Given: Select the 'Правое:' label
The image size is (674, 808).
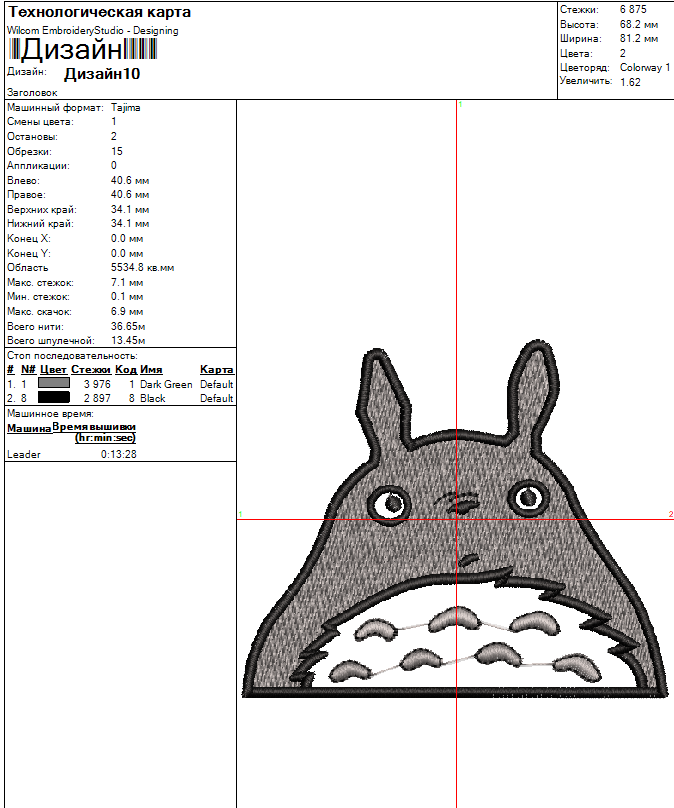Looking at the screenshot, I should 26,195.
